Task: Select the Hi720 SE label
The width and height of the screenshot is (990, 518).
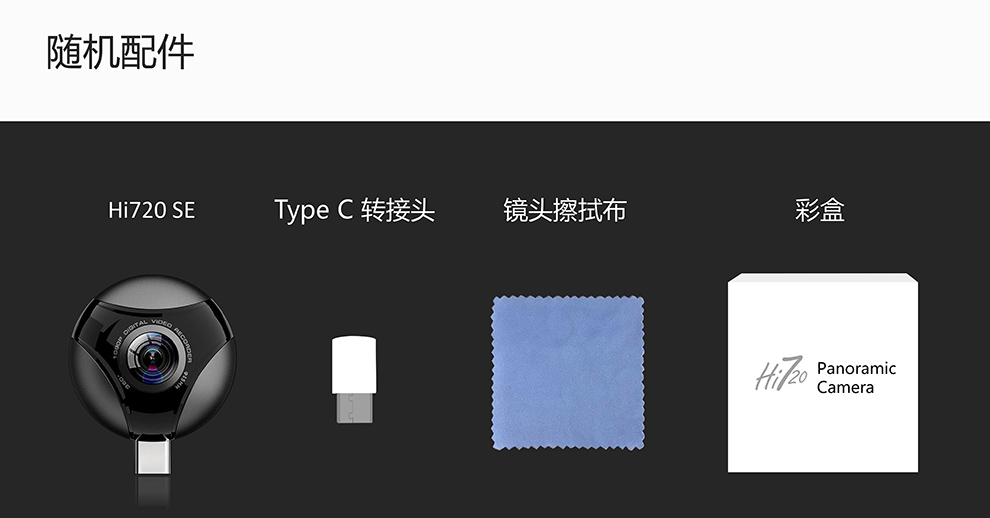Action: click(152, 210)
